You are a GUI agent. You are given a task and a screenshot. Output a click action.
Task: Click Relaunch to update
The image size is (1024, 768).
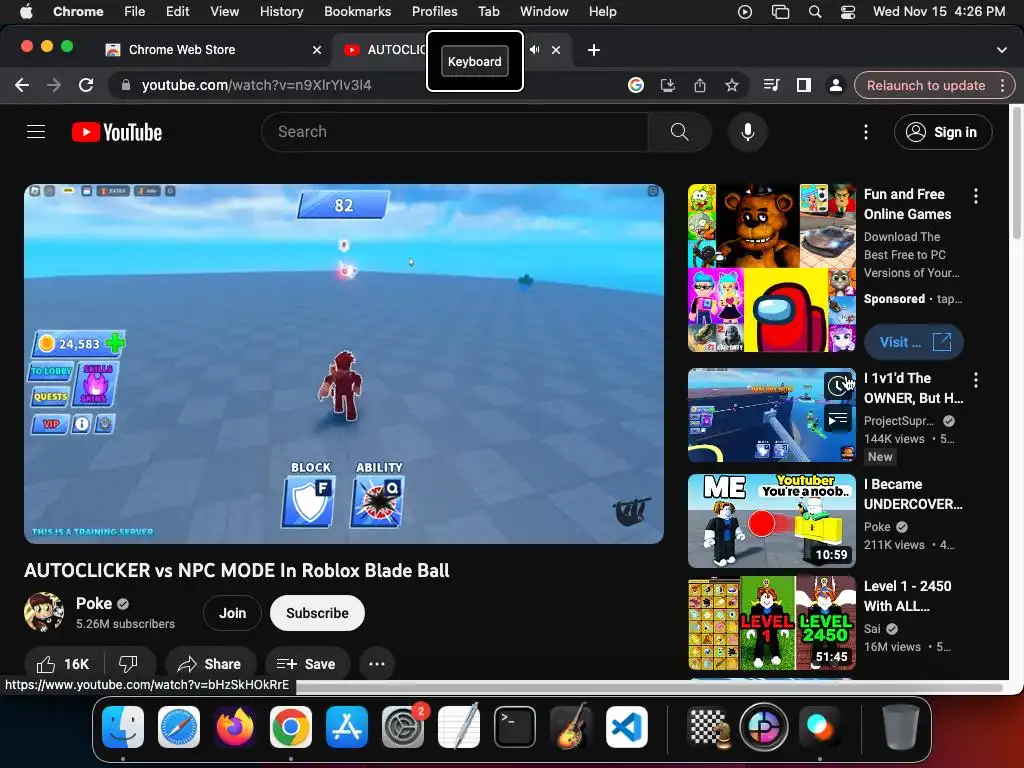[x=926, y=86]
